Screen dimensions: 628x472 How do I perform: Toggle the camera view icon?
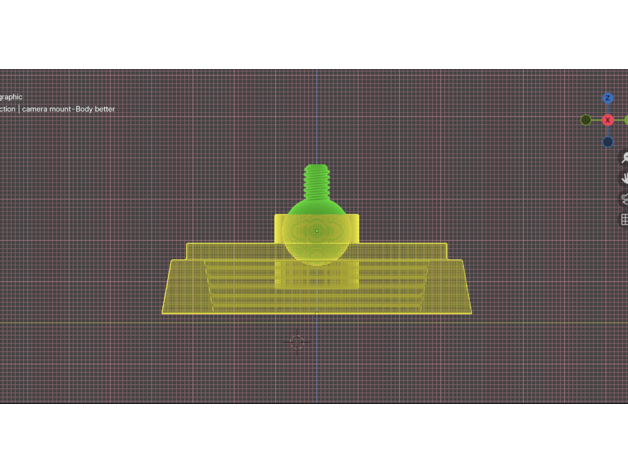pos(624,199)
